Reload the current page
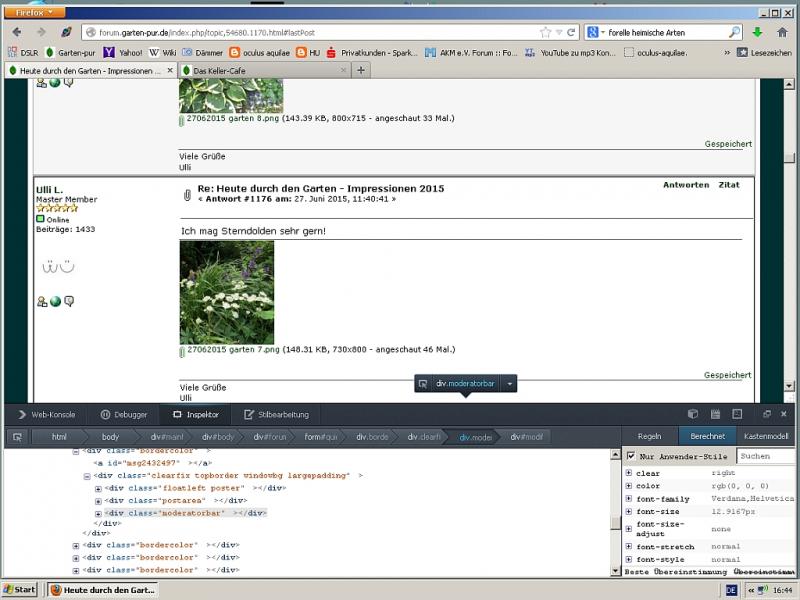The width and height of the screenshot is (800, 600). point(572,32)
